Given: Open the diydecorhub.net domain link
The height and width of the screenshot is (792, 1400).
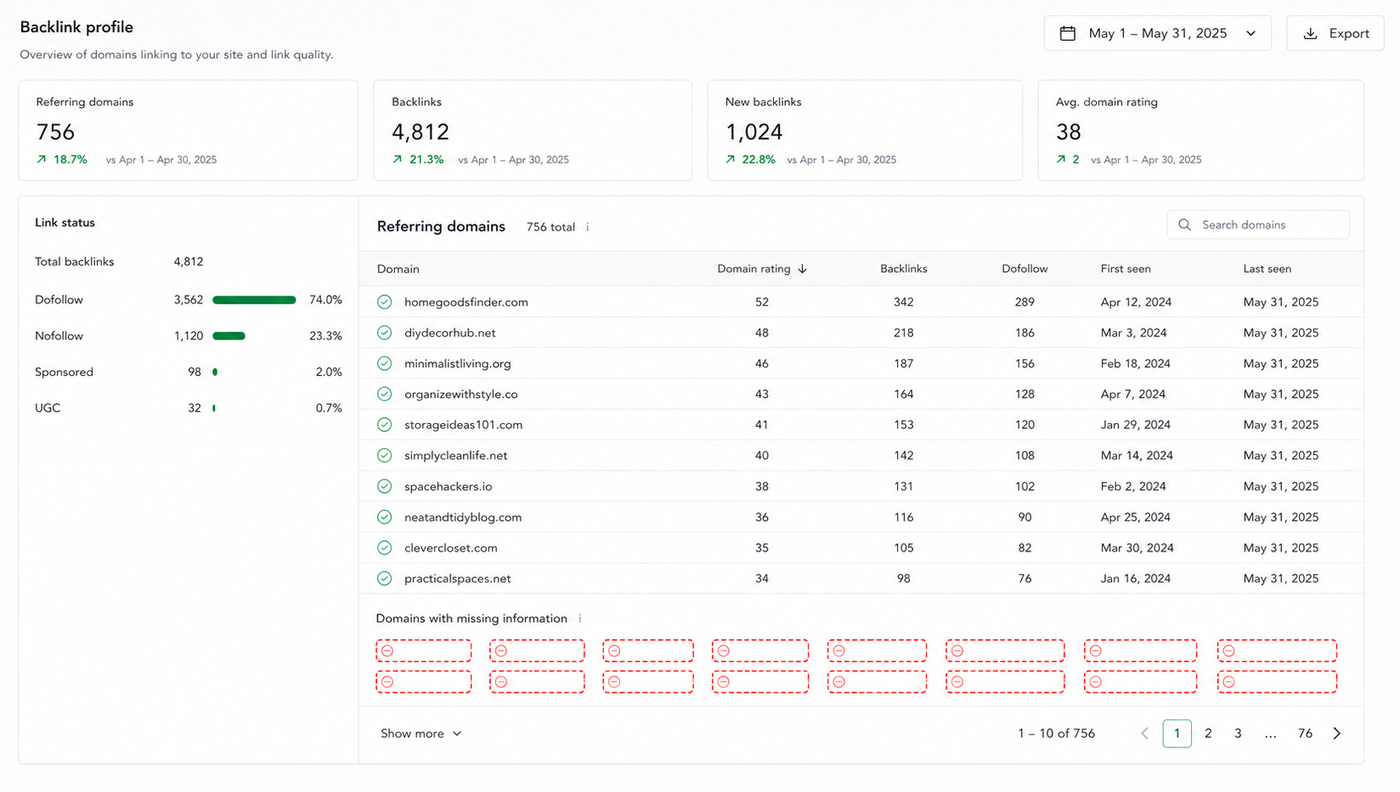Looking at the screenshot, I should (450, 333).
